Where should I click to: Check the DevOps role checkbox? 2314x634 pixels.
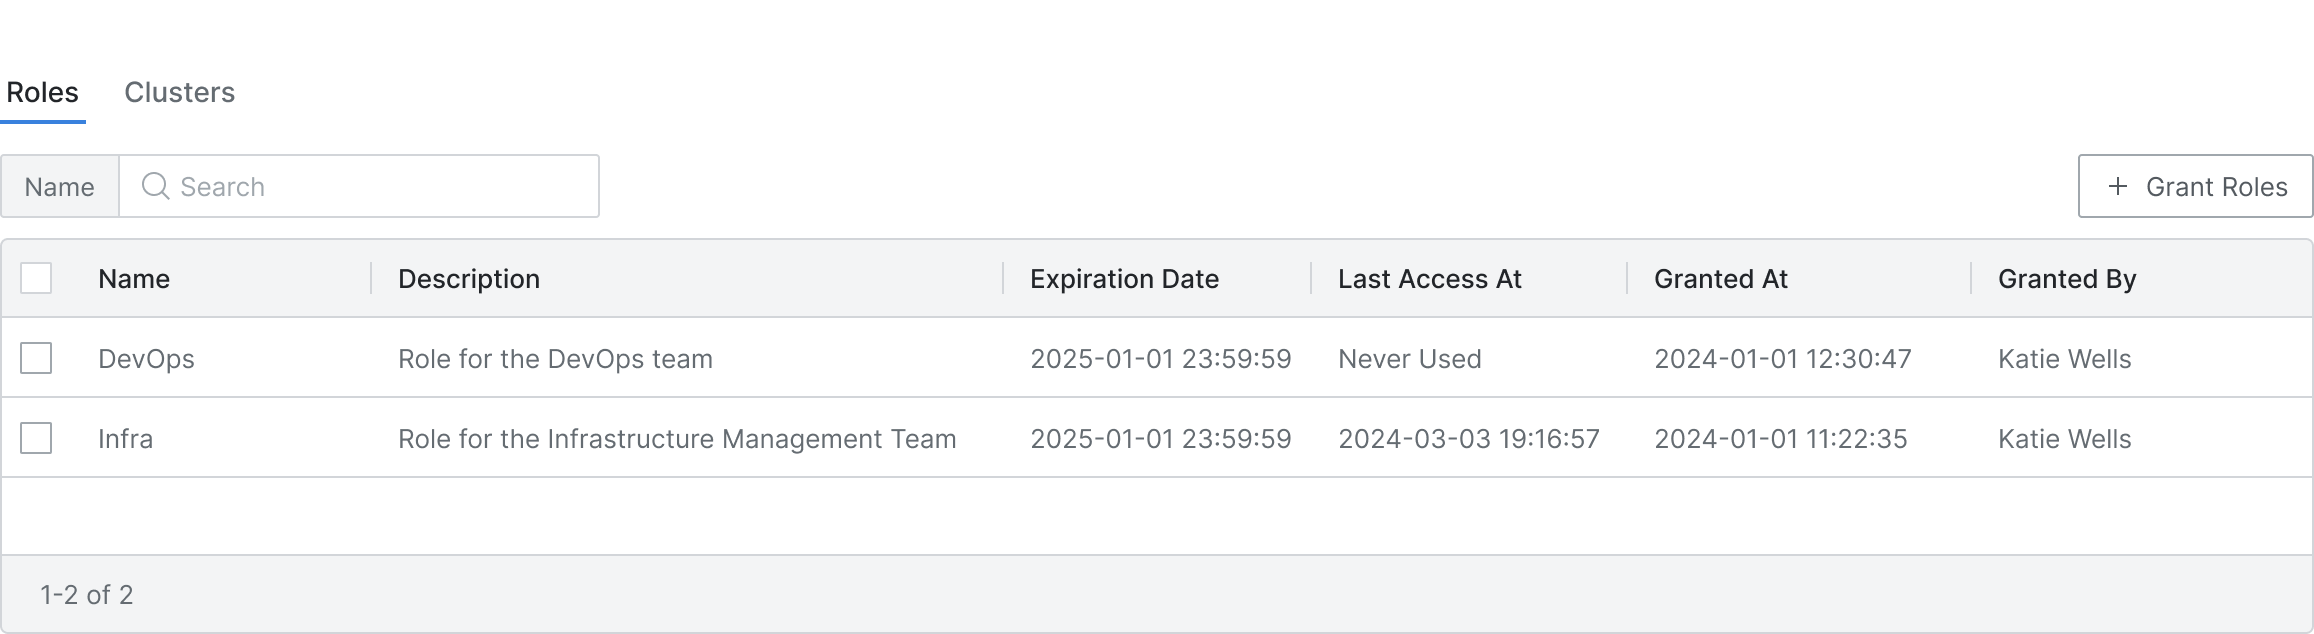click(x=36, y=358)
